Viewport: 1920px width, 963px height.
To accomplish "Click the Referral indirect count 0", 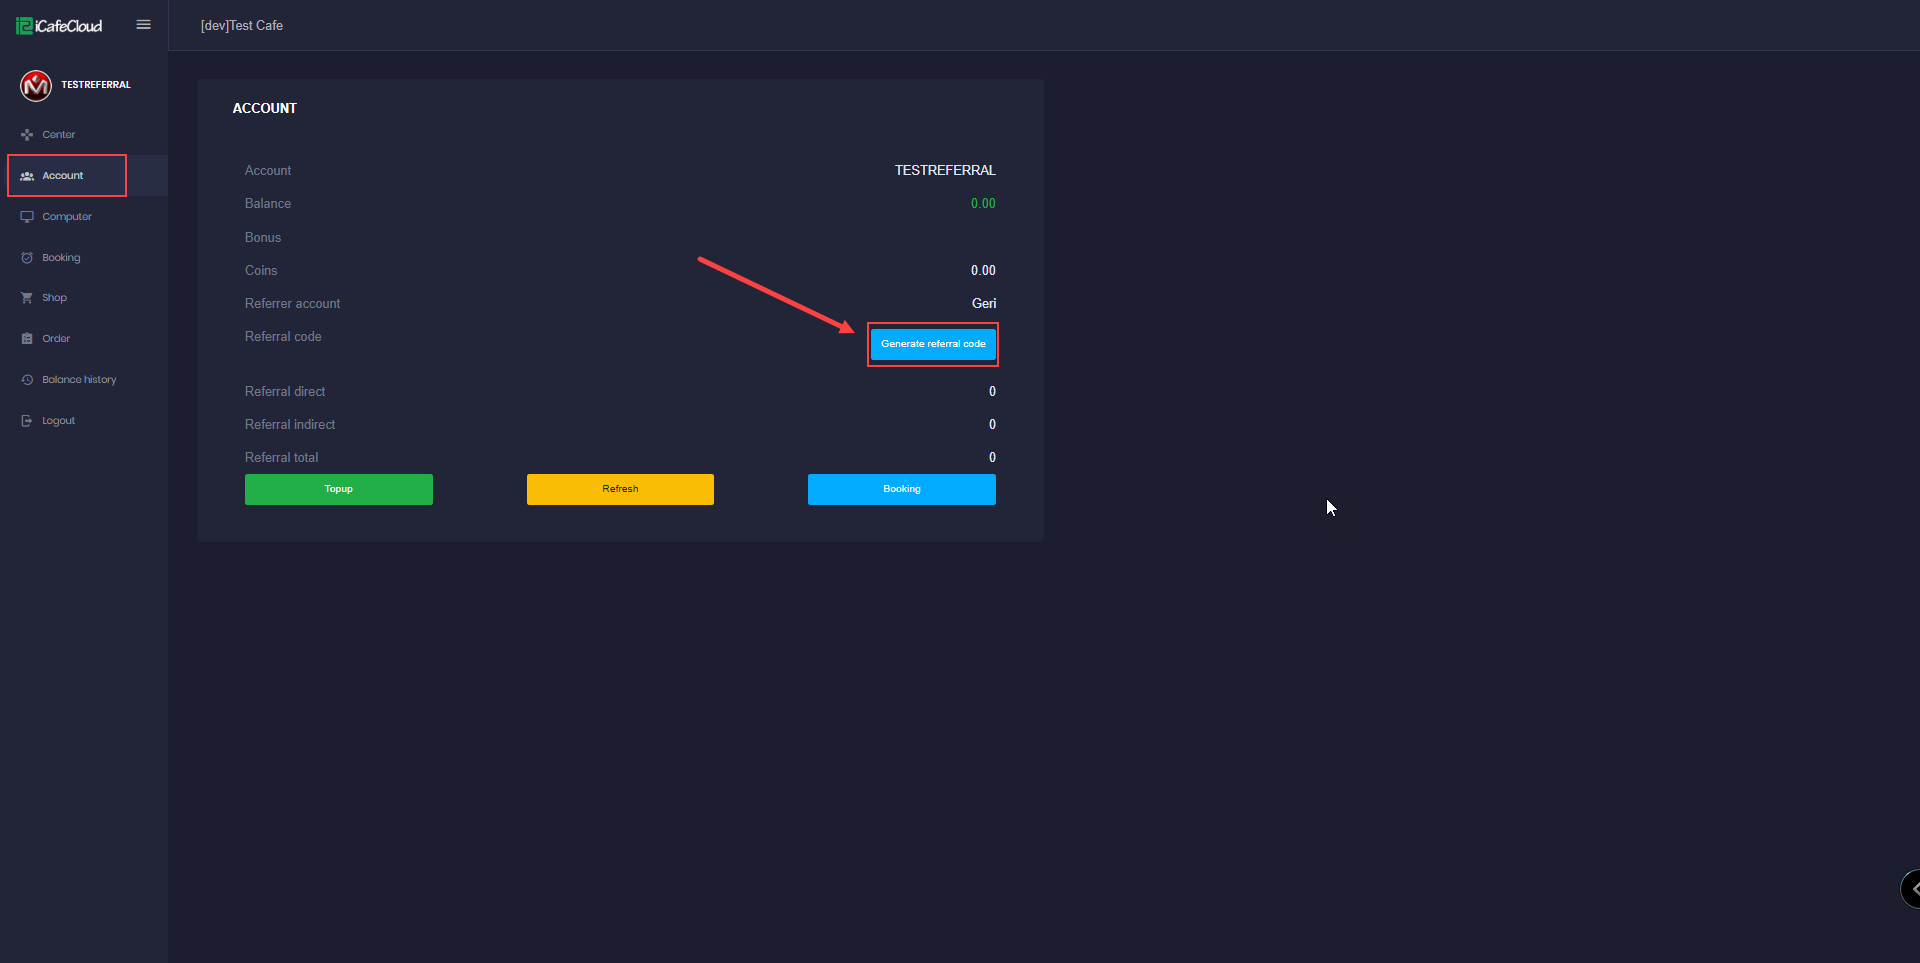I will [x=992, y=425].
